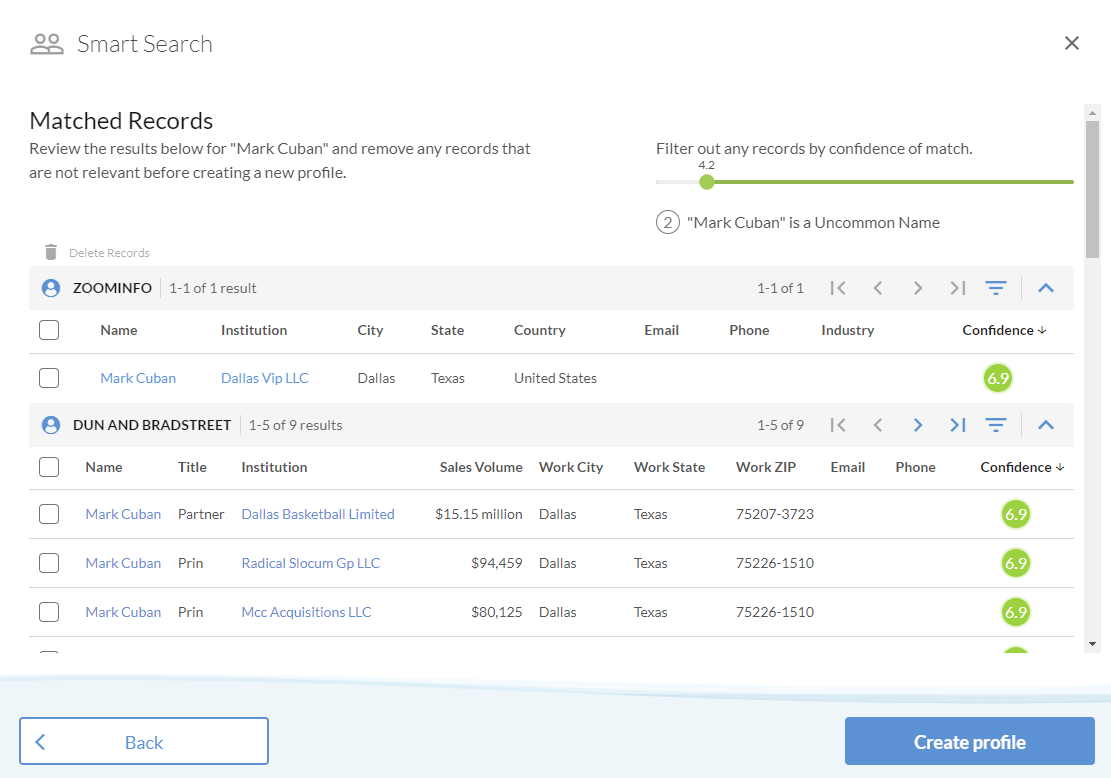
Task: Click the Create profile button
Action: coord(969,742)
